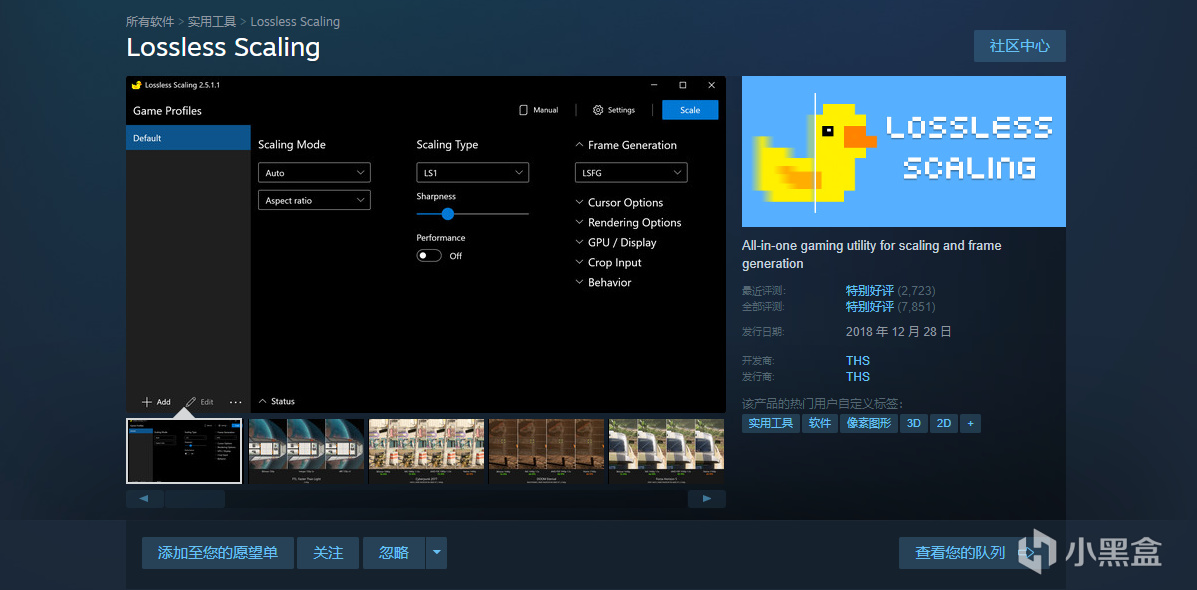Open the LSFG frame generation dropdown
Screen dimensions: 1197x590
coord(631,172)
